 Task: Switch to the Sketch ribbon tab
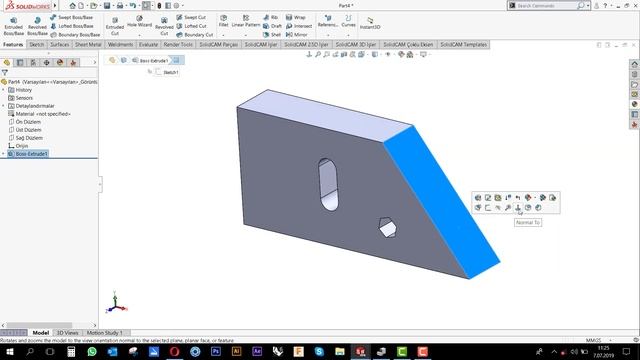[36, 44]
